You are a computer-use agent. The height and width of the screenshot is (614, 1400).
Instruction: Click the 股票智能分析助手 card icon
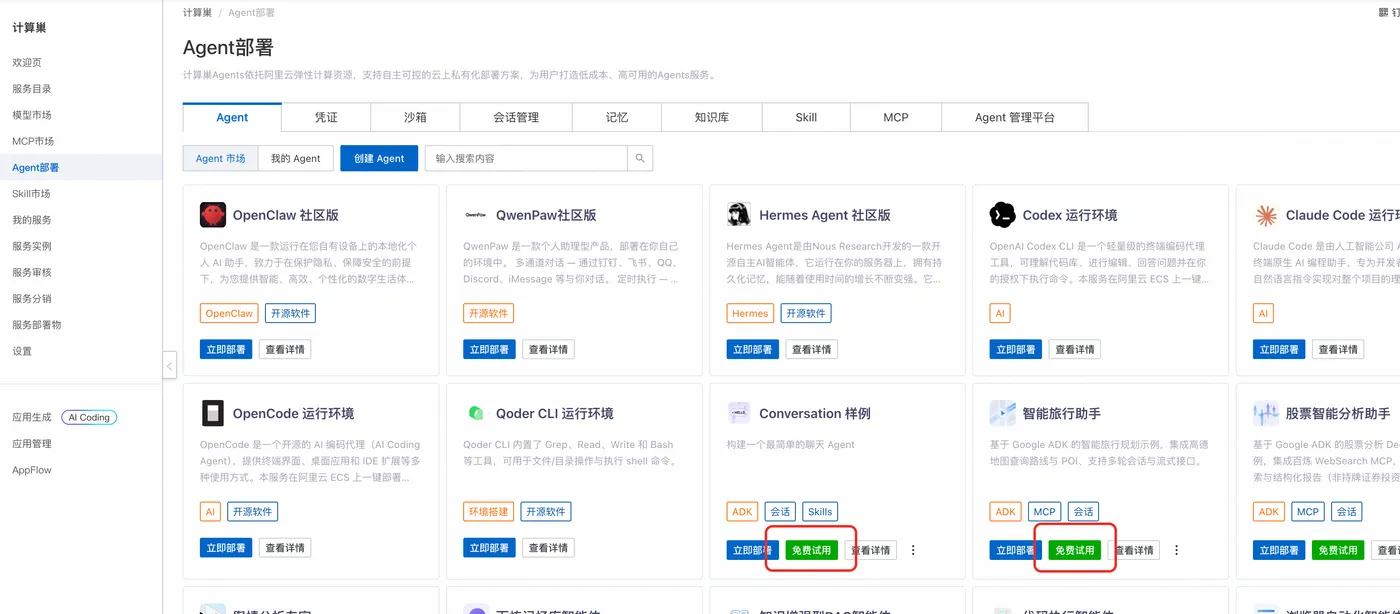(x=1266, y=413)
